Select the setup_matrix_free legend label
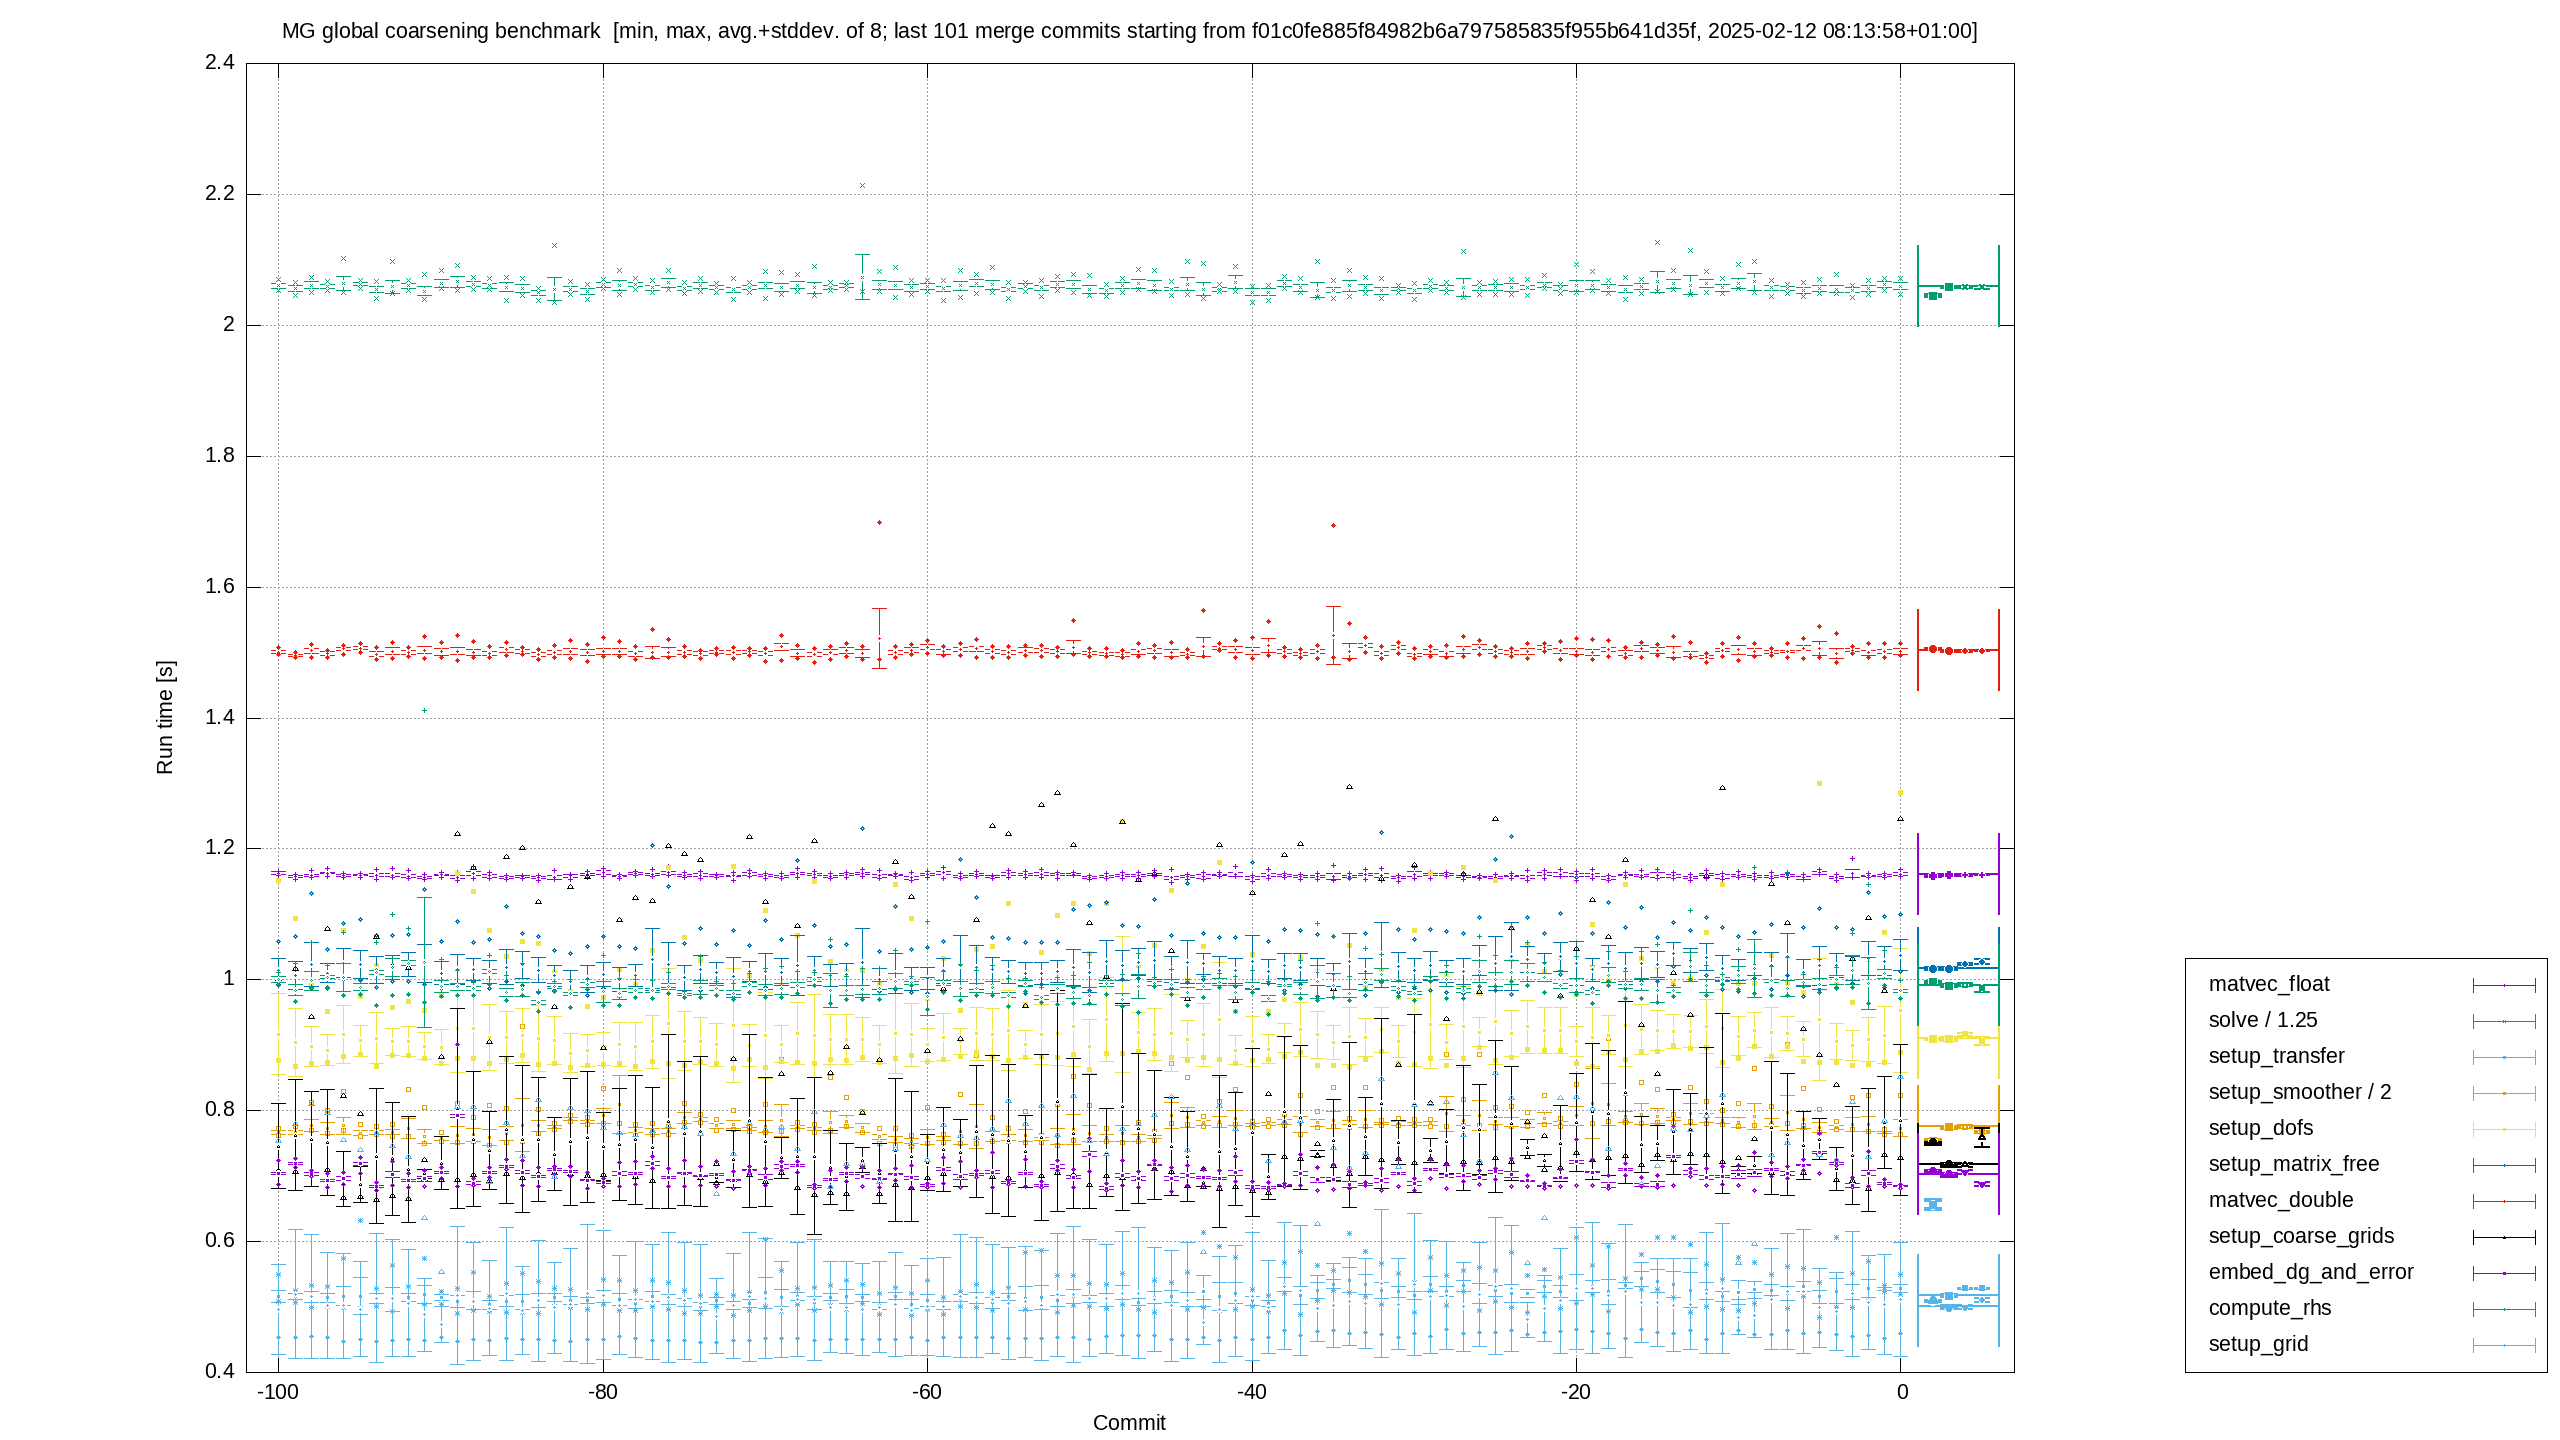This screenshot has height=1440, width=2560. pos(2293,1164)
